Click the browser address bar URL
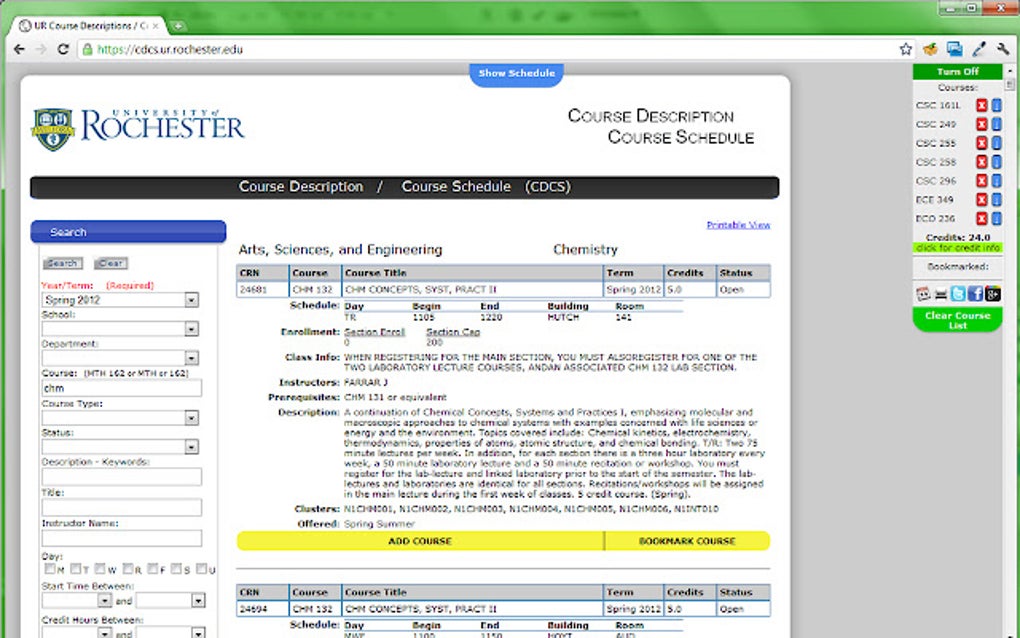 170,49
